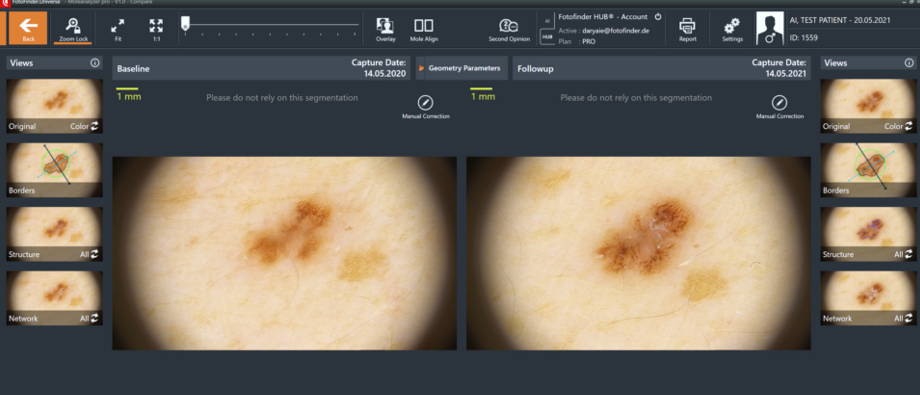This screenshot has height=395, width=920.
Task: Click the Fit view icon
Action: click(118, 29)
